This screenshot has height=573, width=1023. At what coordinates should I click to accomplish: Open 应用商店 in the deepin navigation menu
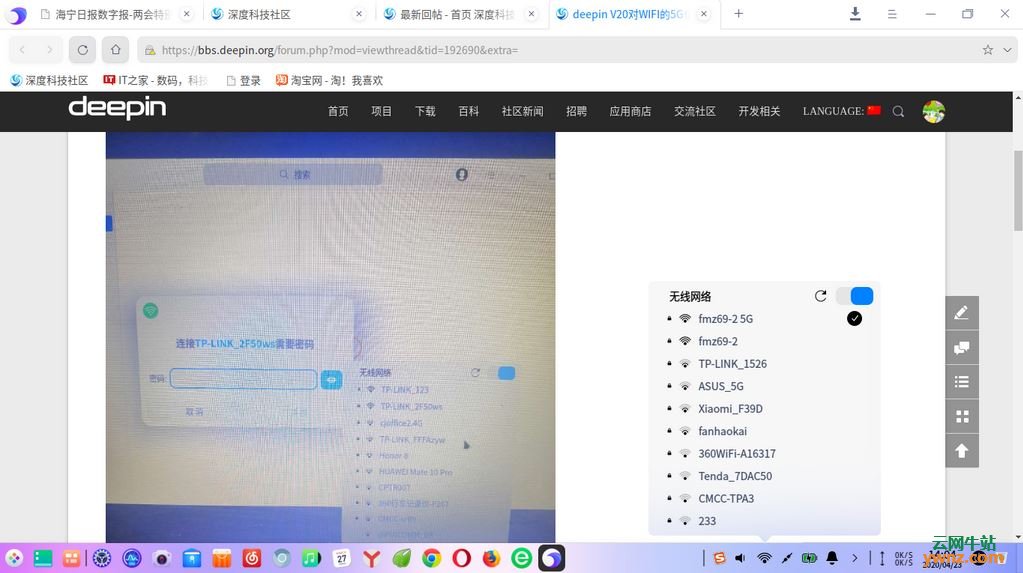click(x=630, y=112)
